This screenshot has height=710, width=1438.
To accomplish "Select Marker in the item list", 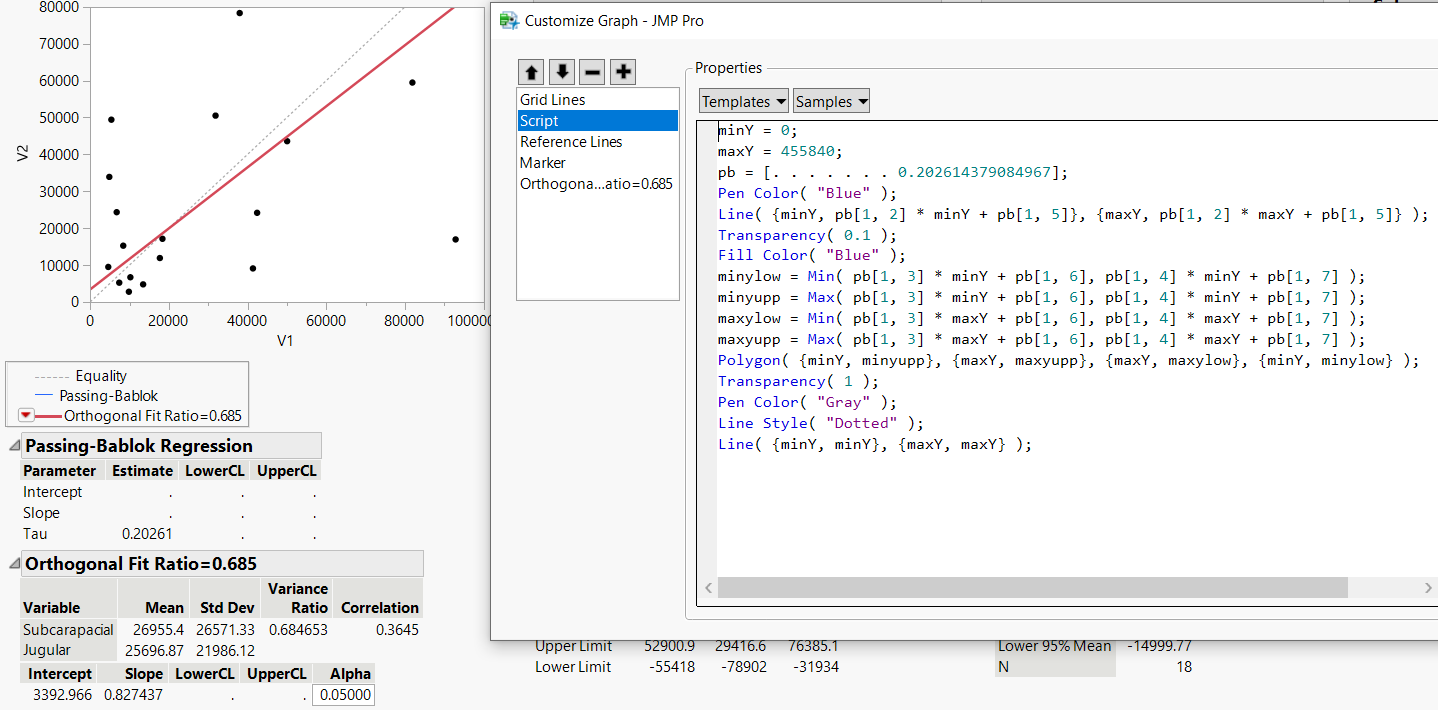I will click(541, 162).
